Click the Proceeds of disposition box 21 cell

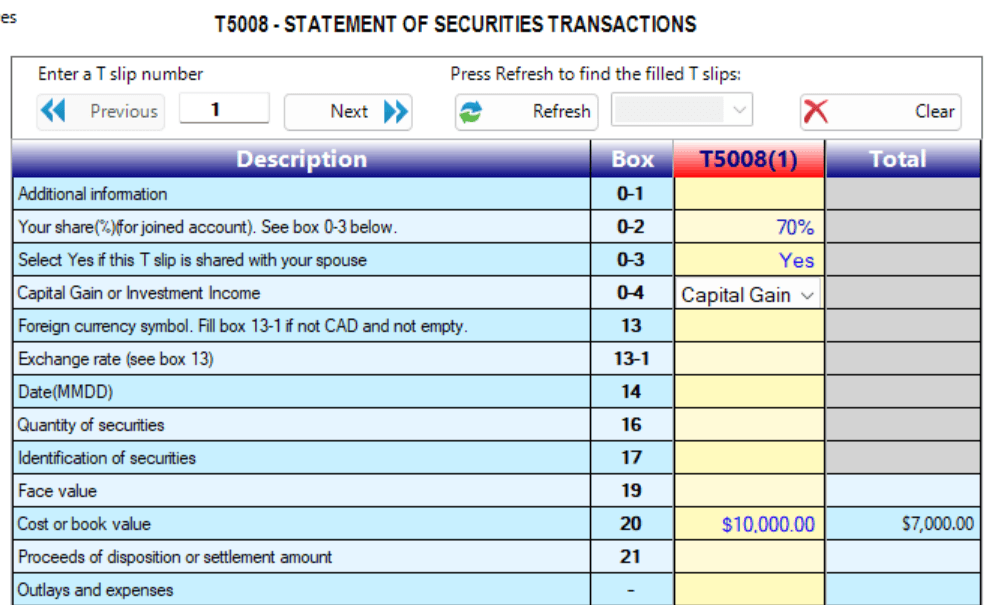click(x=749, y=557)
